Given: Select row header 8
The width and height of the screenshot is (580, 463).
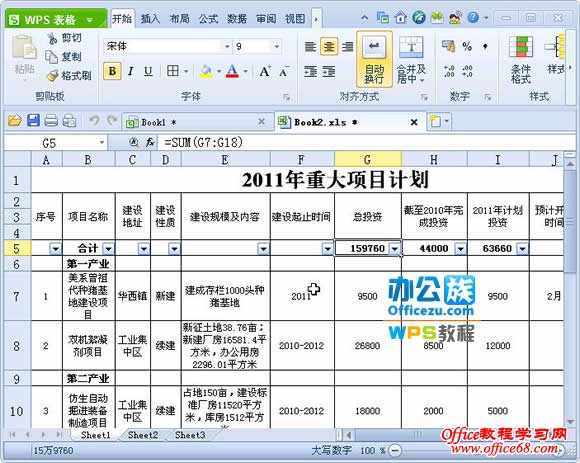Looking at the screenshot, I should pos(16,346).
